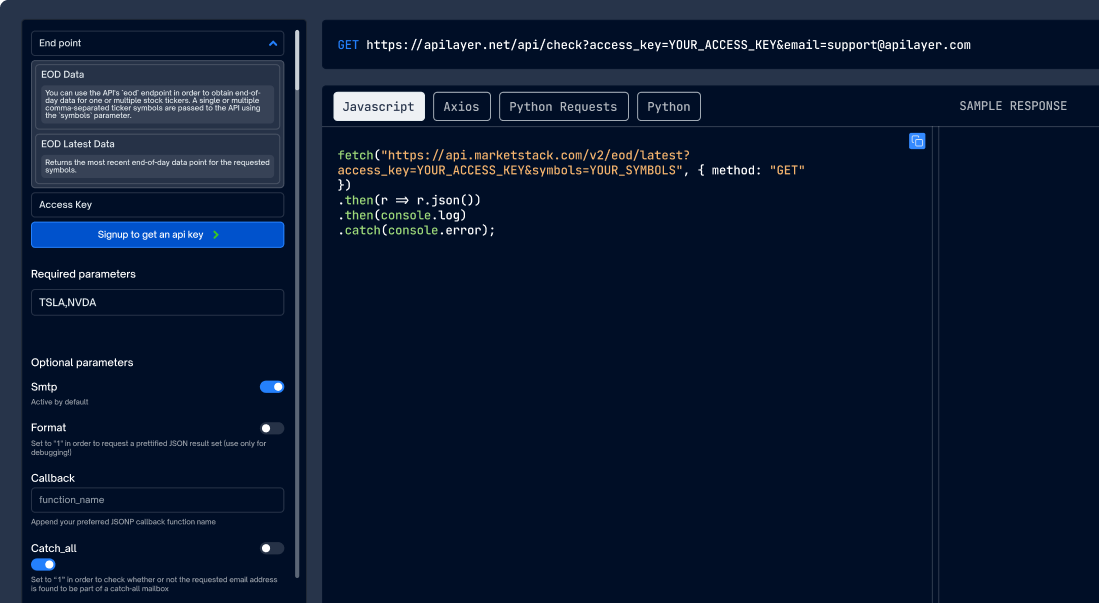This screenshot has width=1099, height=603.
Task: Click into the Access Key field
Action: pyautogui.click(x=157, y=205)
